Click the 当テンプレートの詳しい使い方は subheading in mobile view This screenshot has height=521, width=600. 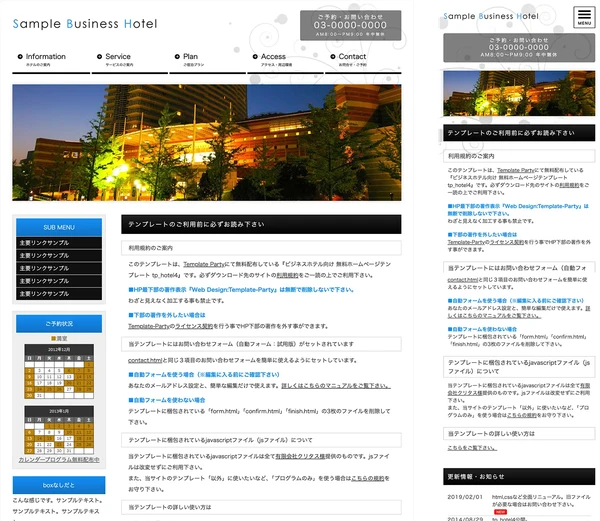[519, 434]
